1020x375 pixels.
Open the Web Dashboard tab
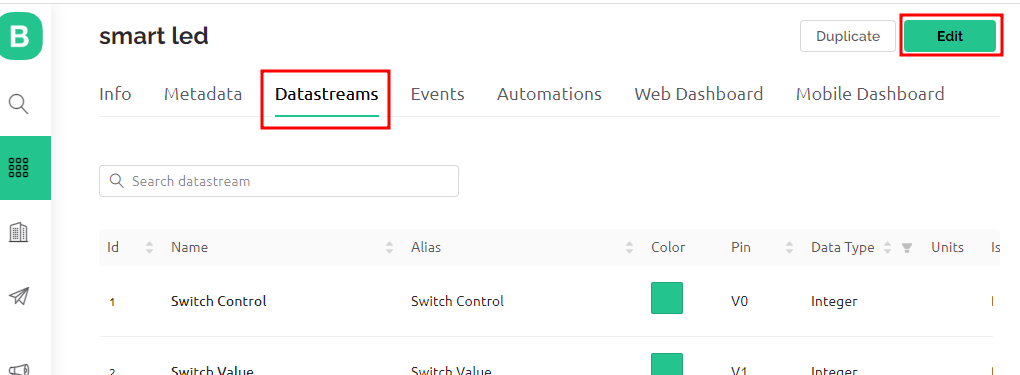(699, 94)
